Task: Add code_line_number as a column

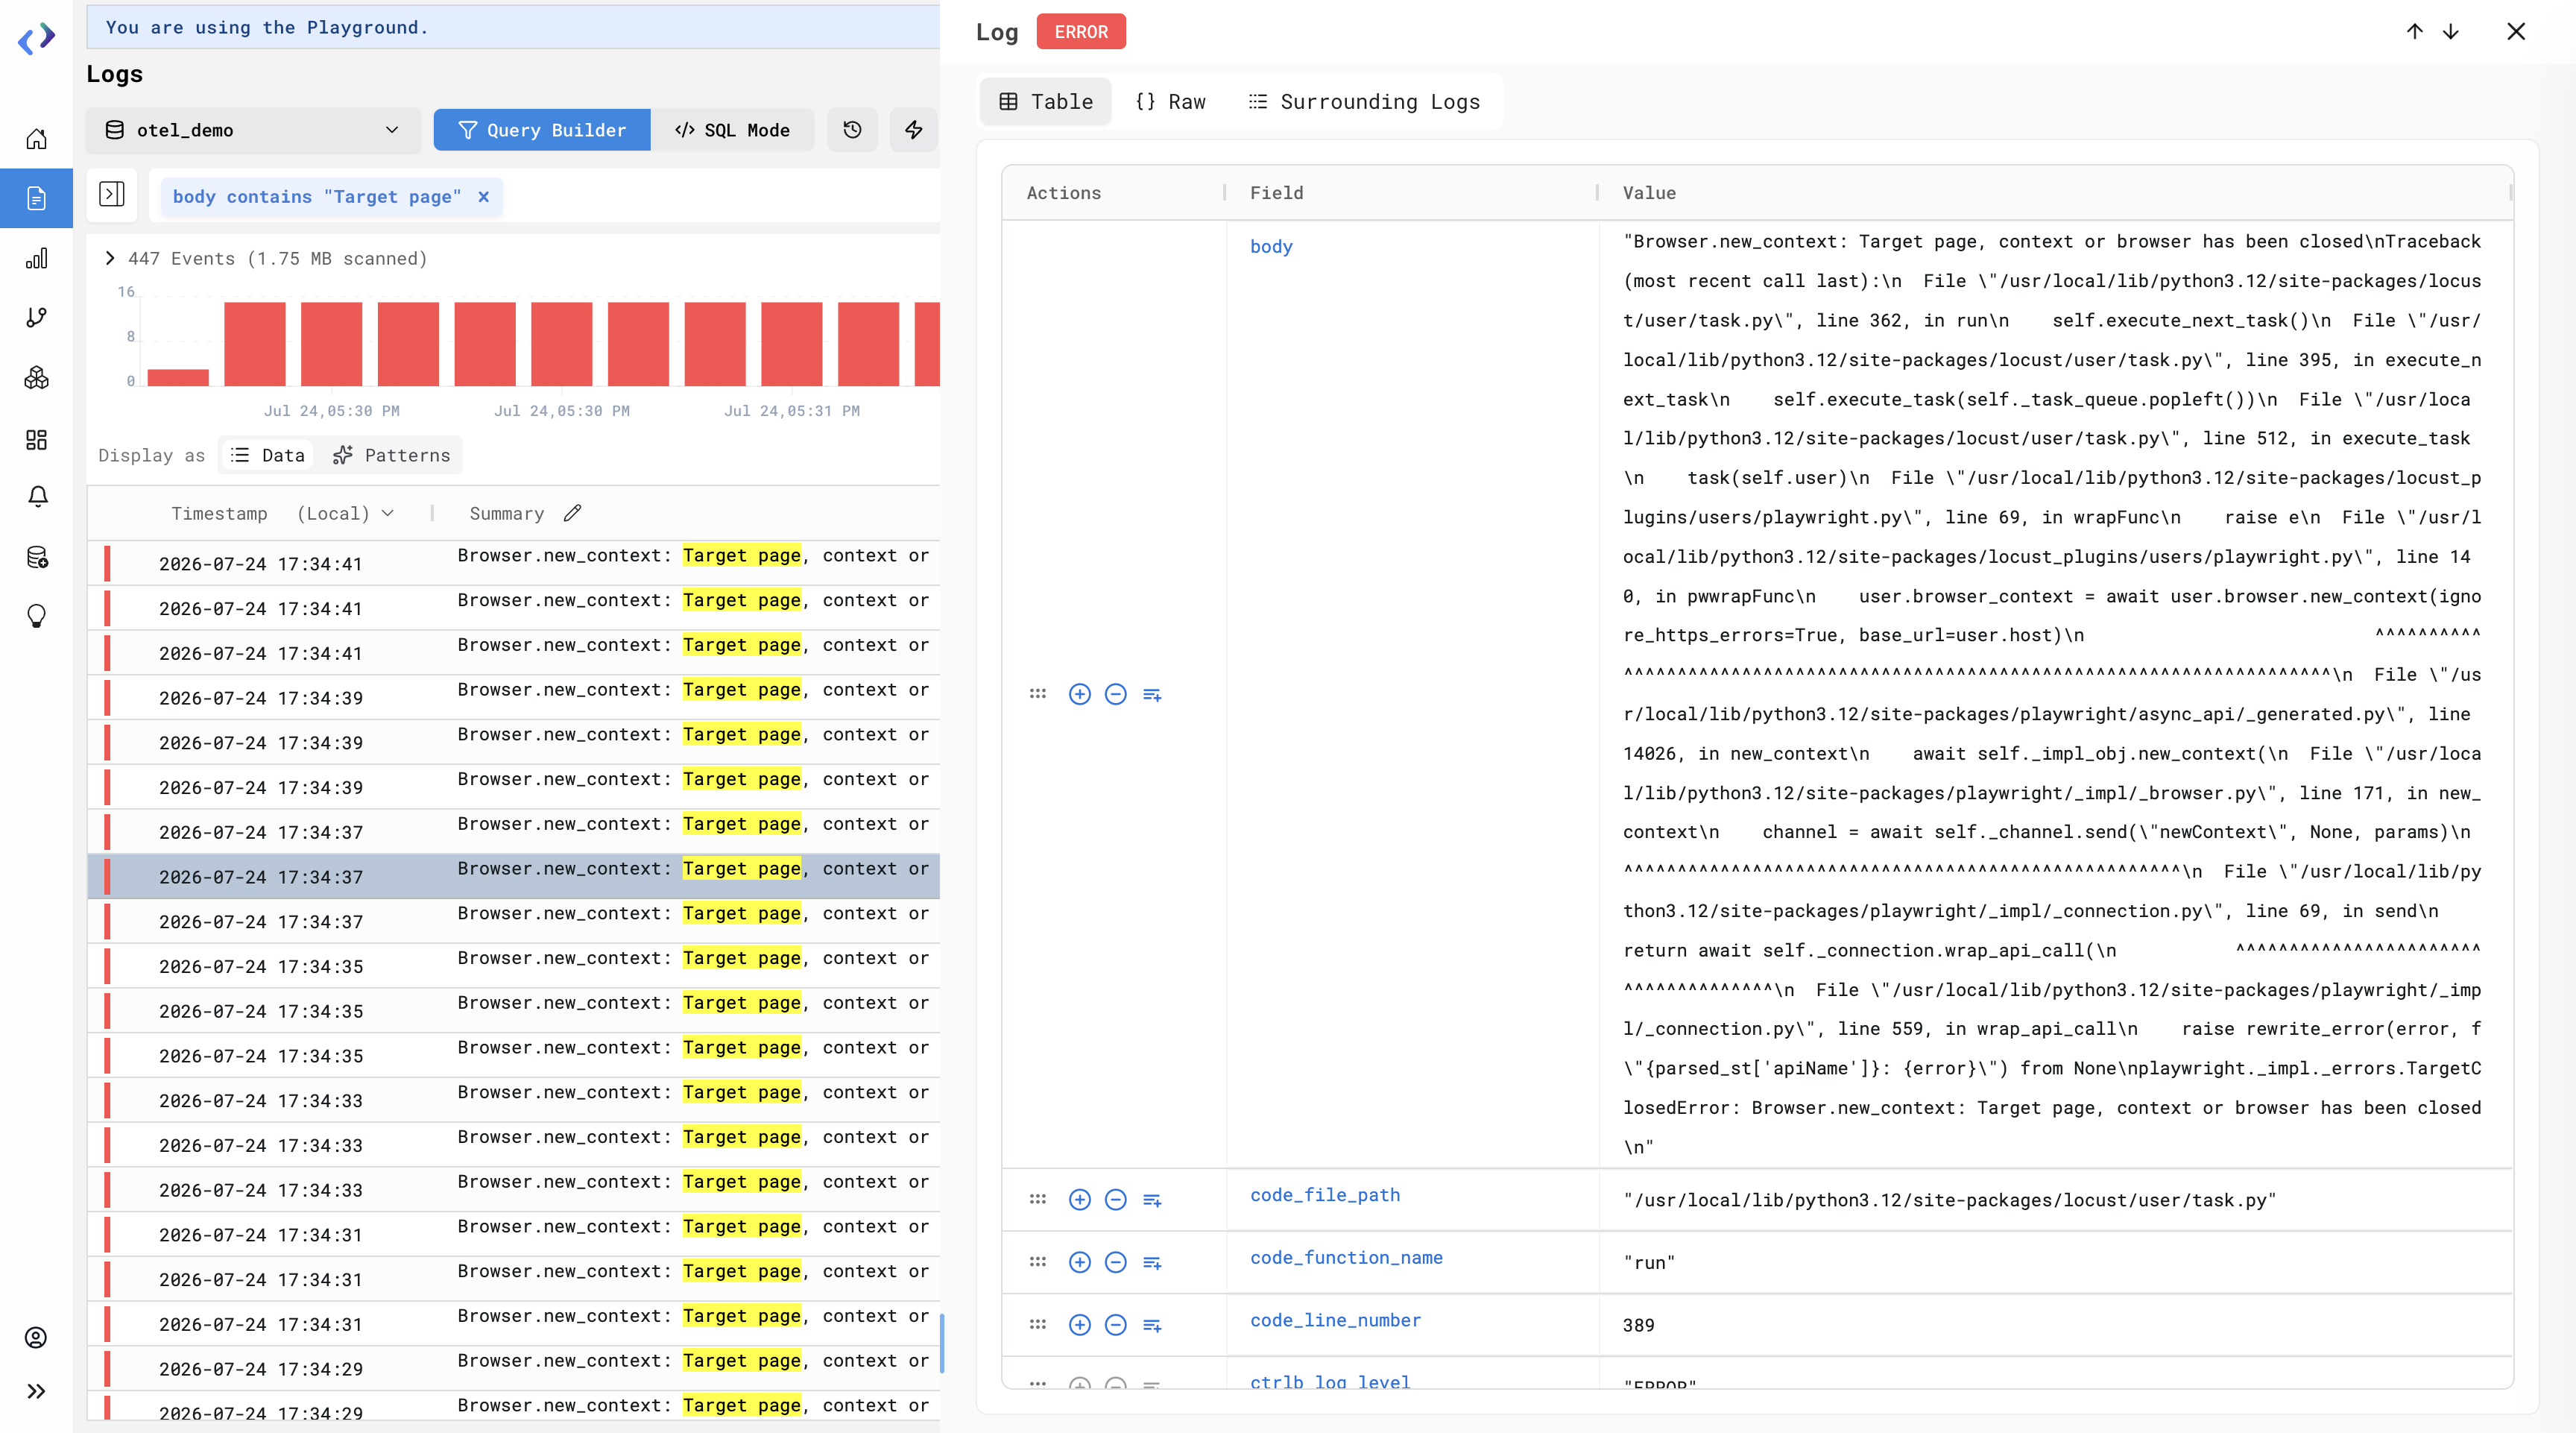Action: (1152, 1325)
